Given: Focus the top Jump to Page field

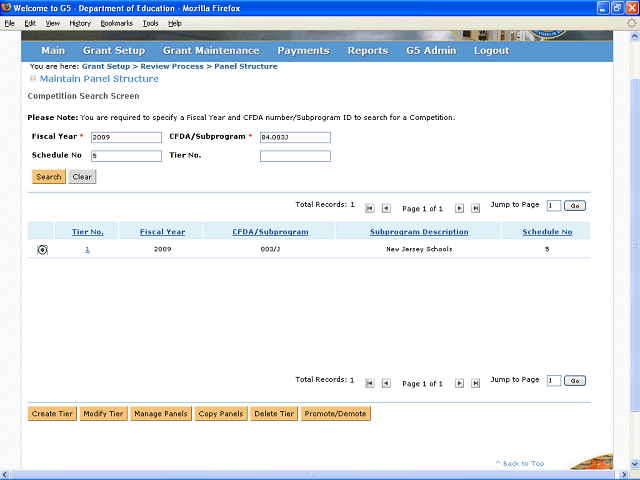Looking at the screenshot, I should tap(553, 206).
